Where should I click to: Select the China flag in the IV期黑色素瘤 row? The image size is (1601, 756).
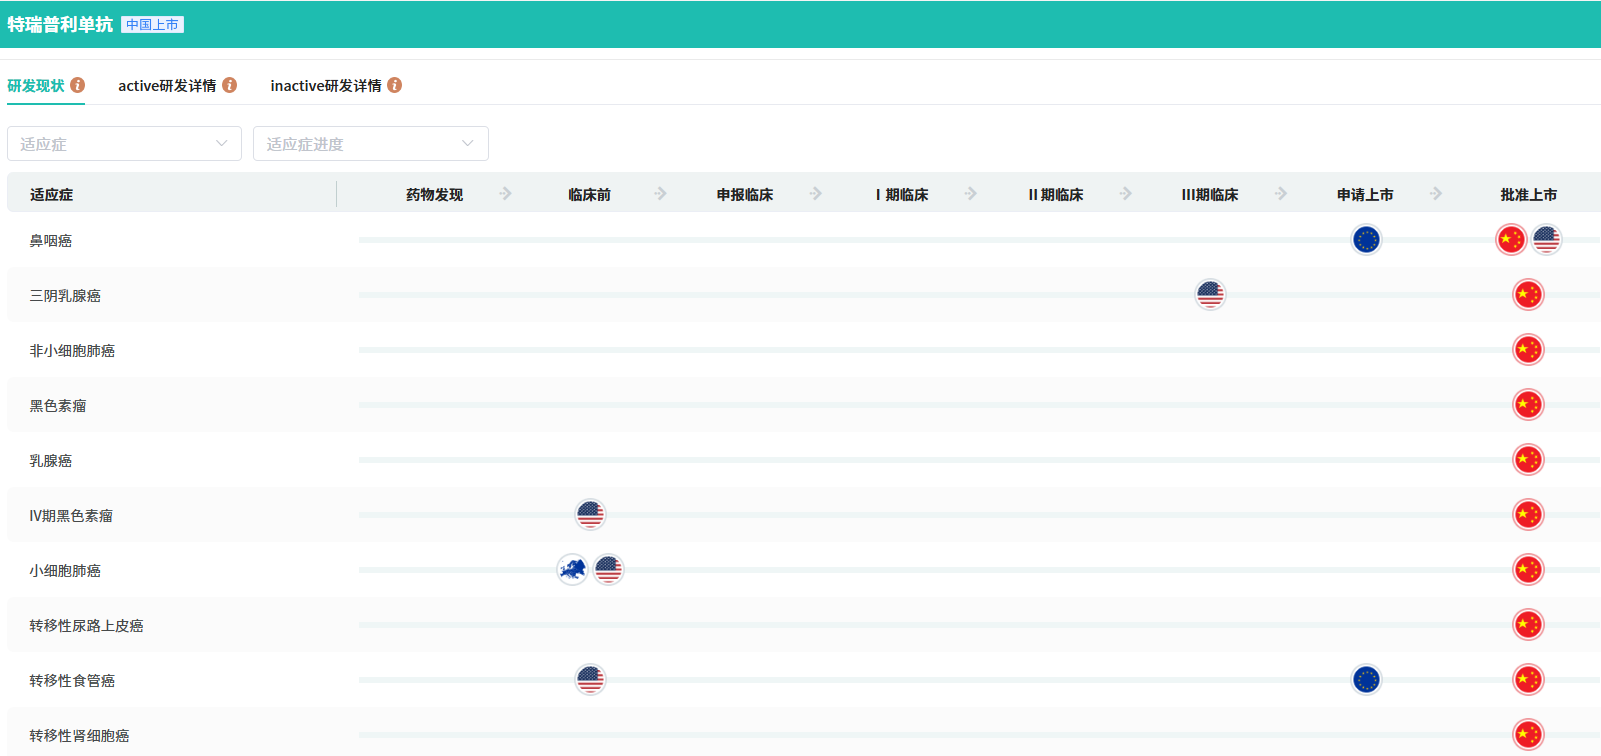pyautogui.click(x=1528, y=515)
